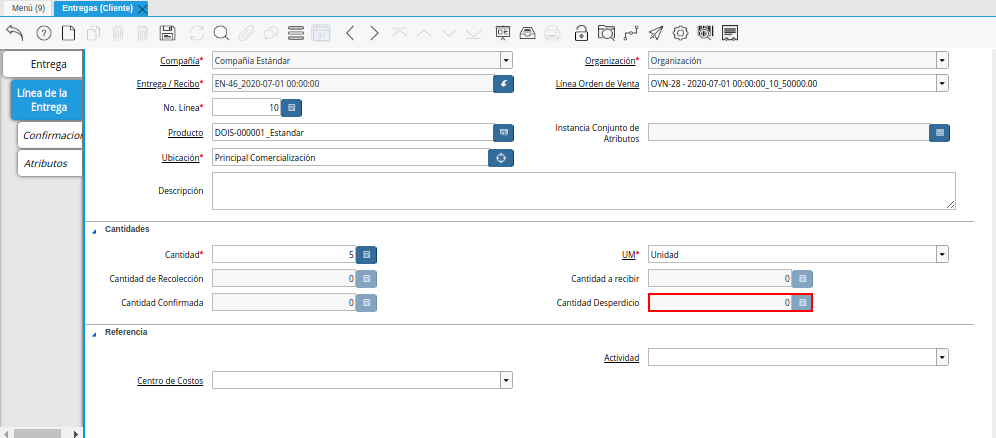The image size is (996, 438).
Task: Open process gear icon in toolbar
Action: (681, 33)
